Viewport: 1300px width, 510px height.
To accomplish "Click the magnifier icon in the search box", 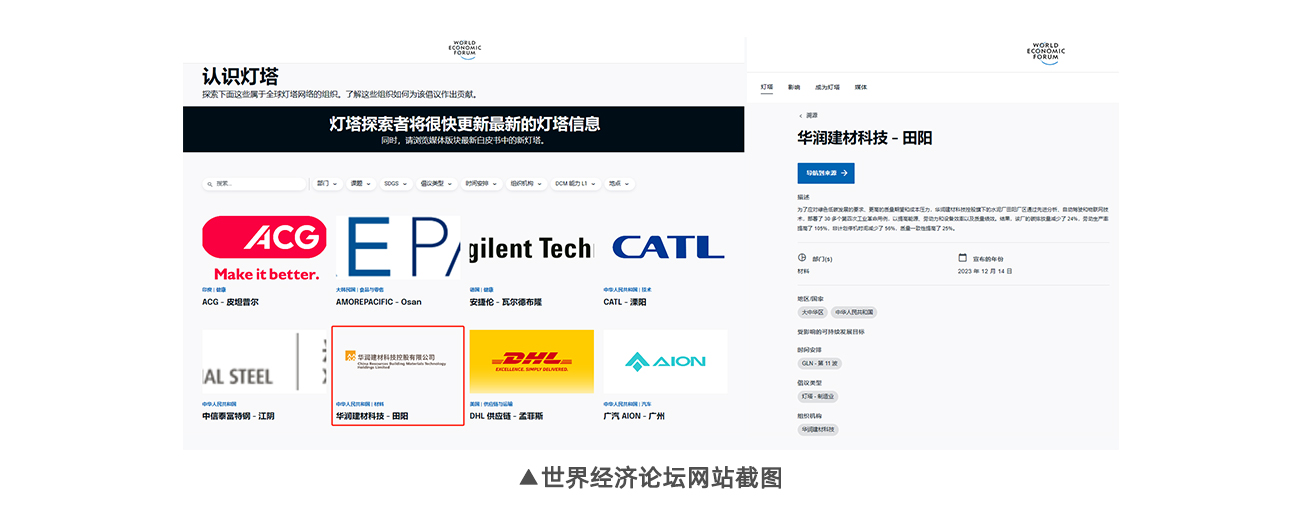I will [210, 184].
